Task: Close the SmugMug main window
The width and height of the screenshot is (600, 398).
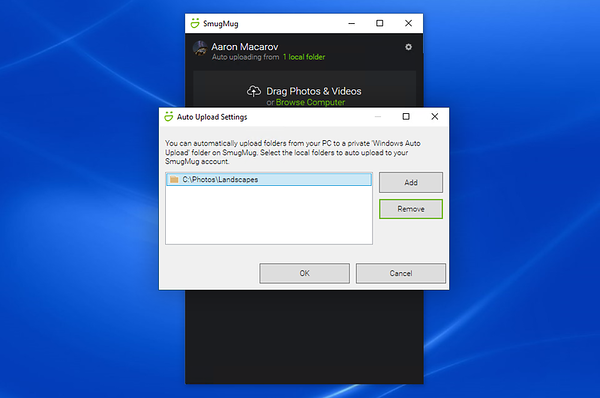Action: coord(408,23)
